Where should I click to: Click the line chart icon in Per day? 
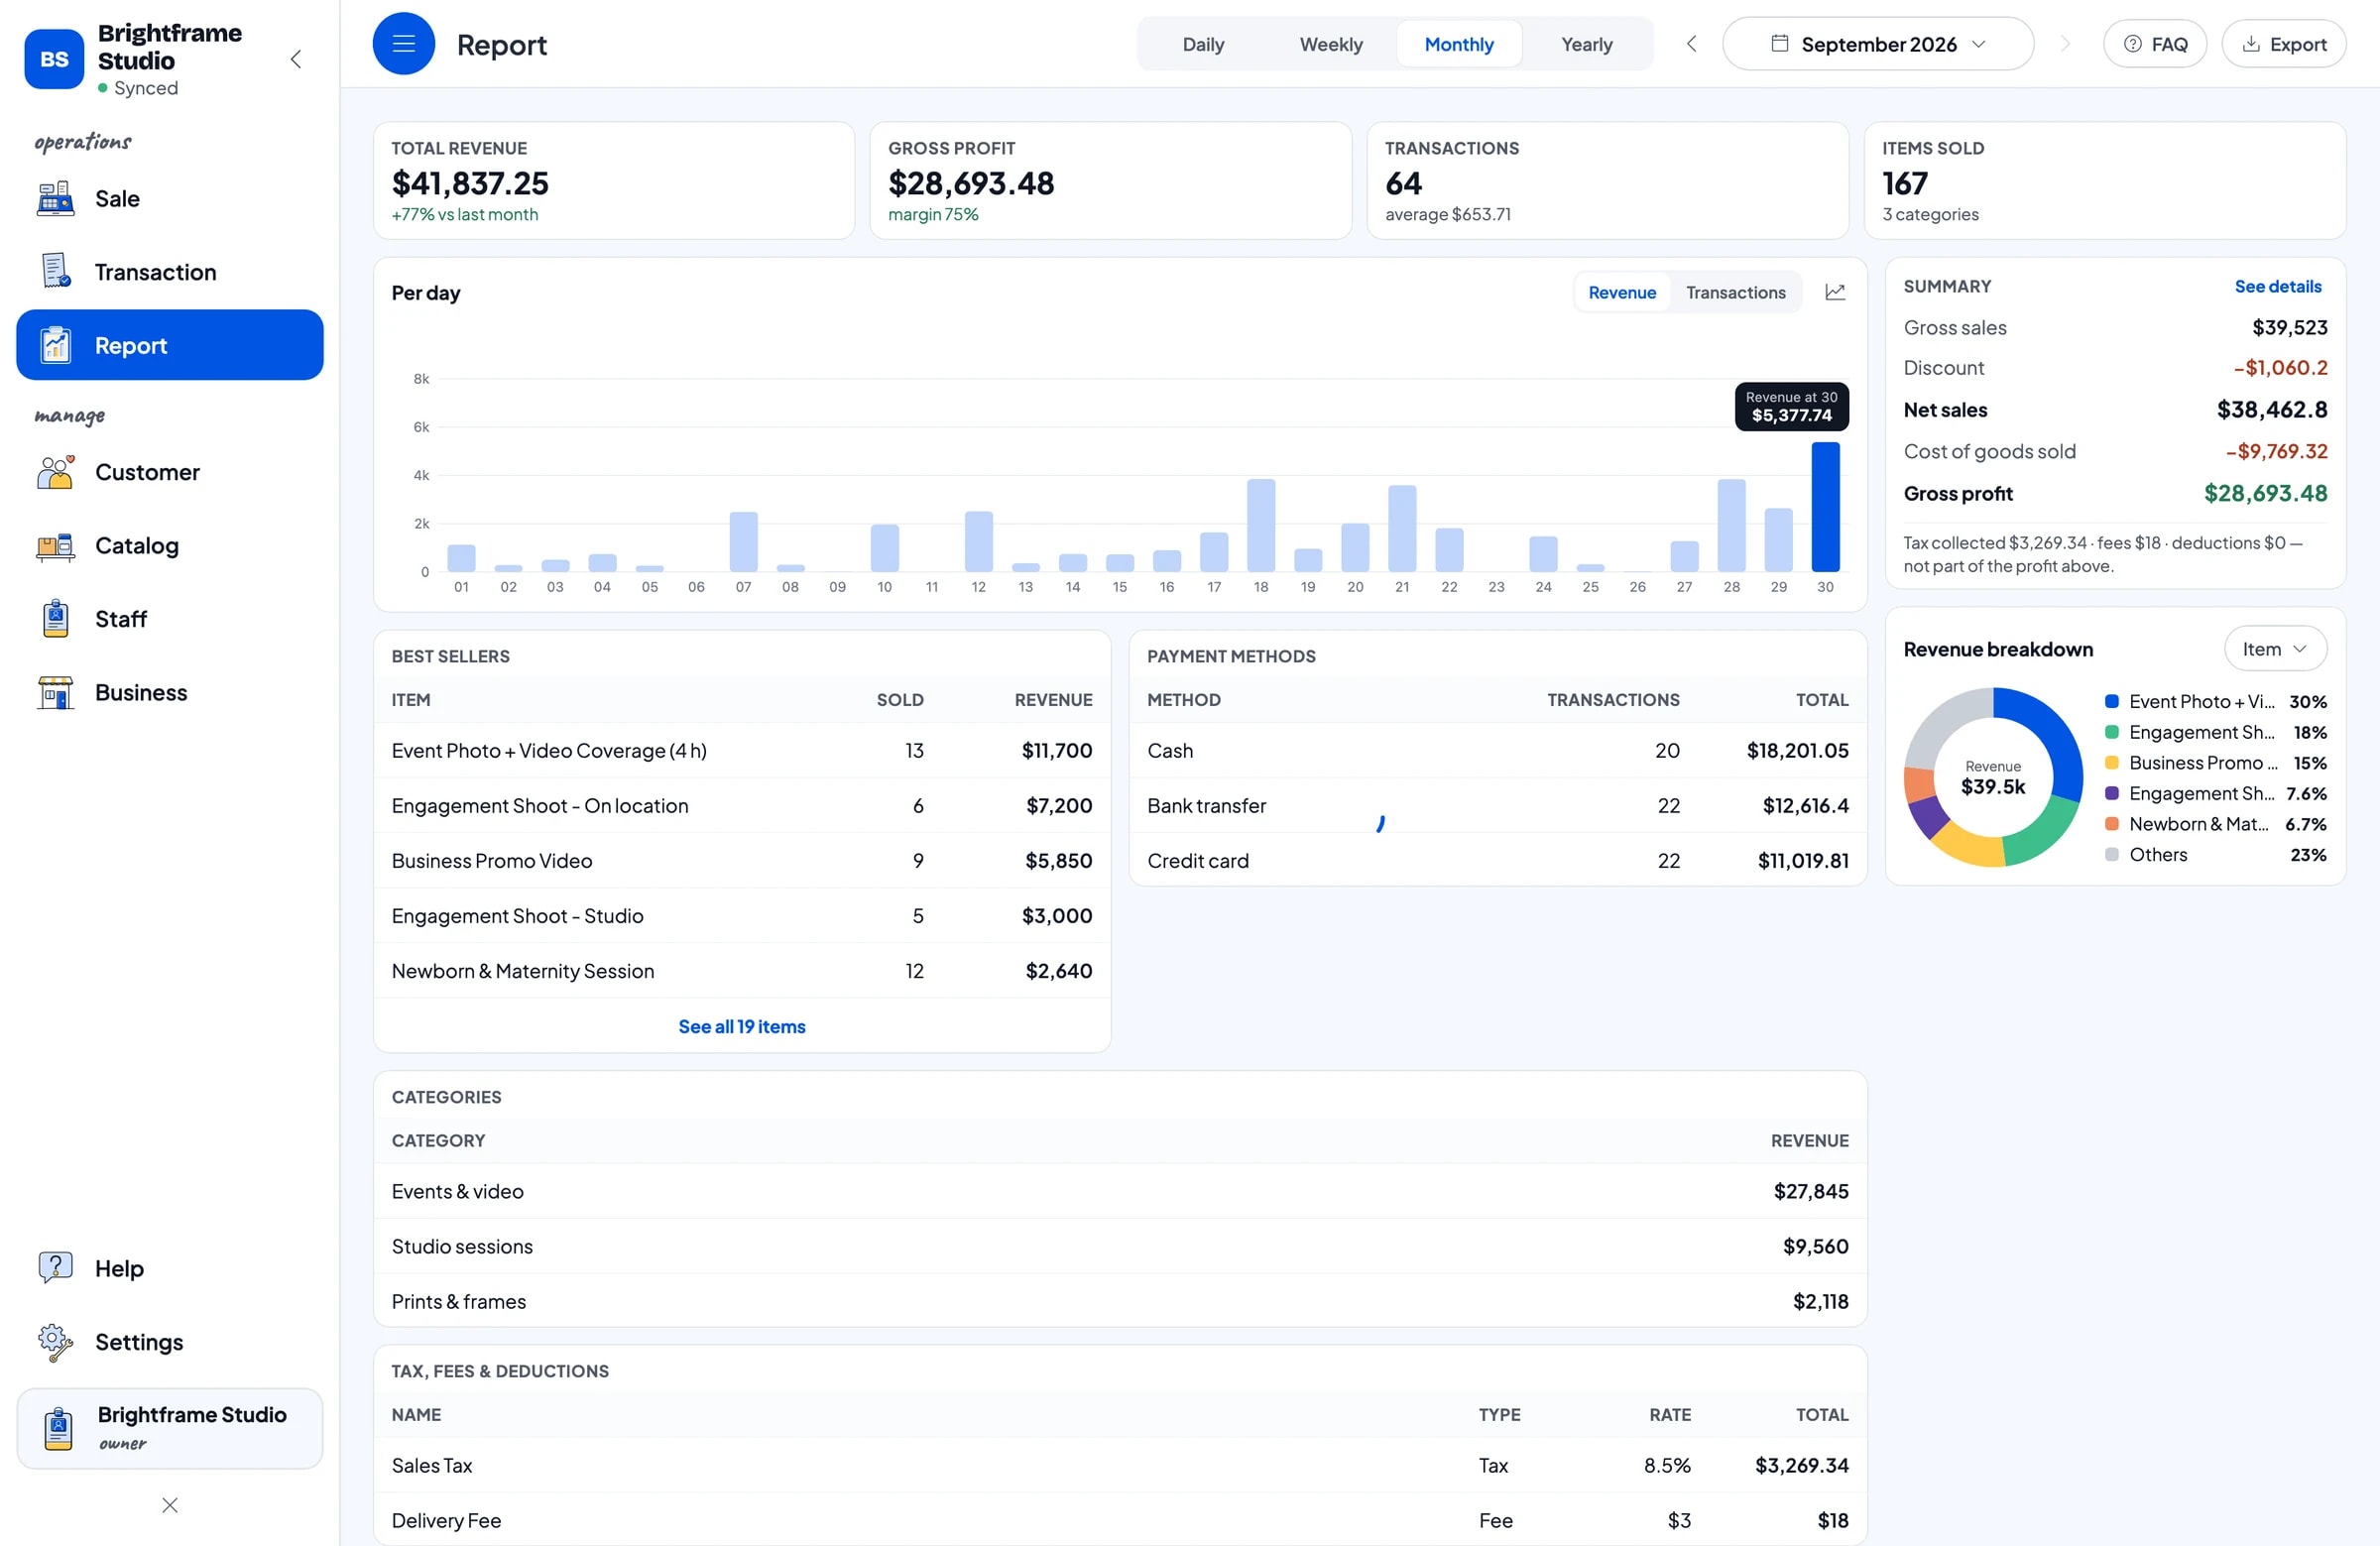(1835, 292)
